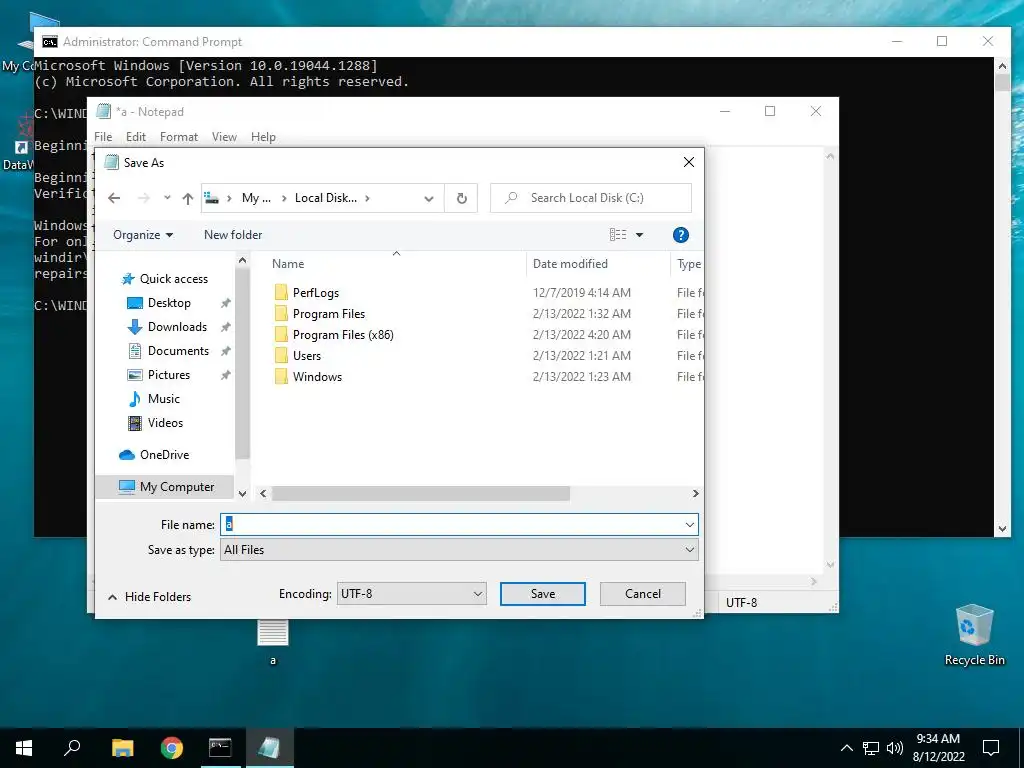Click the forward arrow in Save As dialog

click(144, 198)
